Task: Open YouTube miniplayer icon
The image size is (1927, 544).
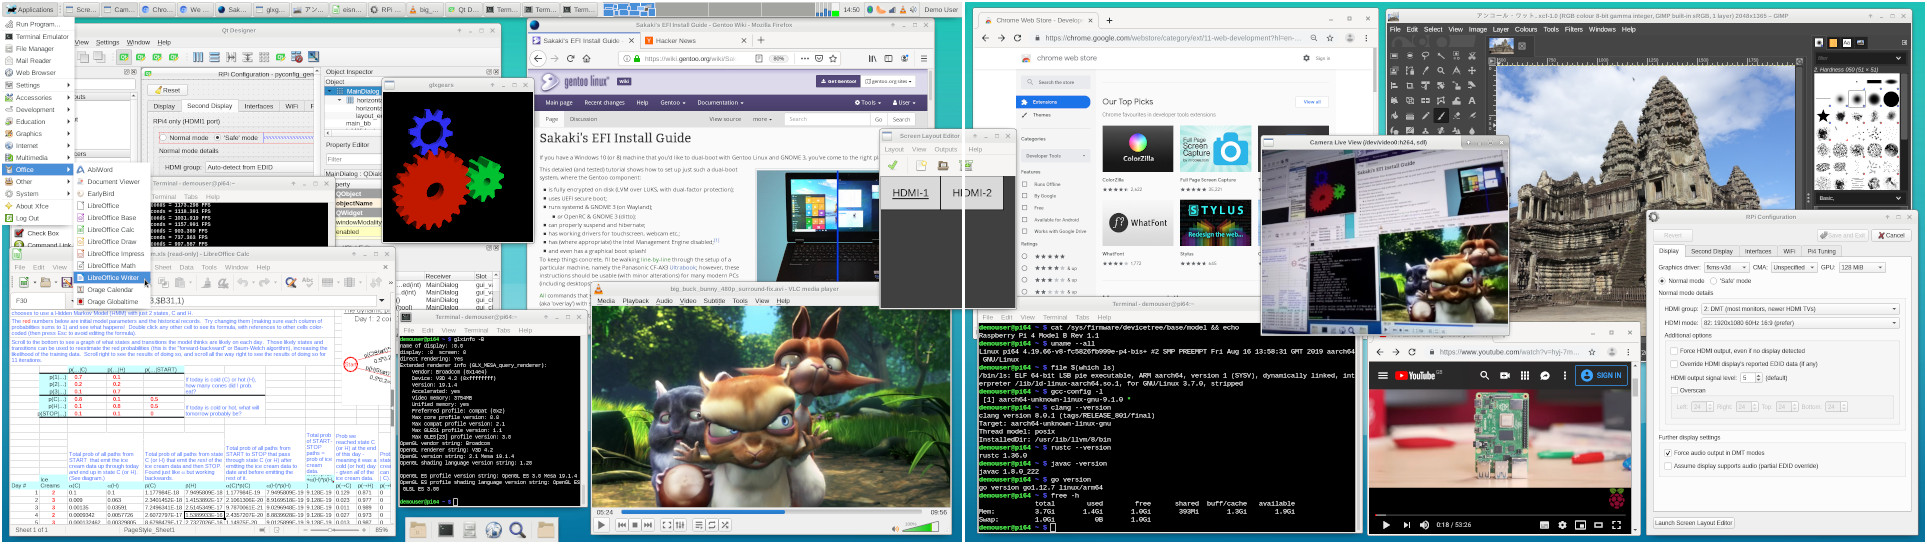Action: pos(1580,525)
